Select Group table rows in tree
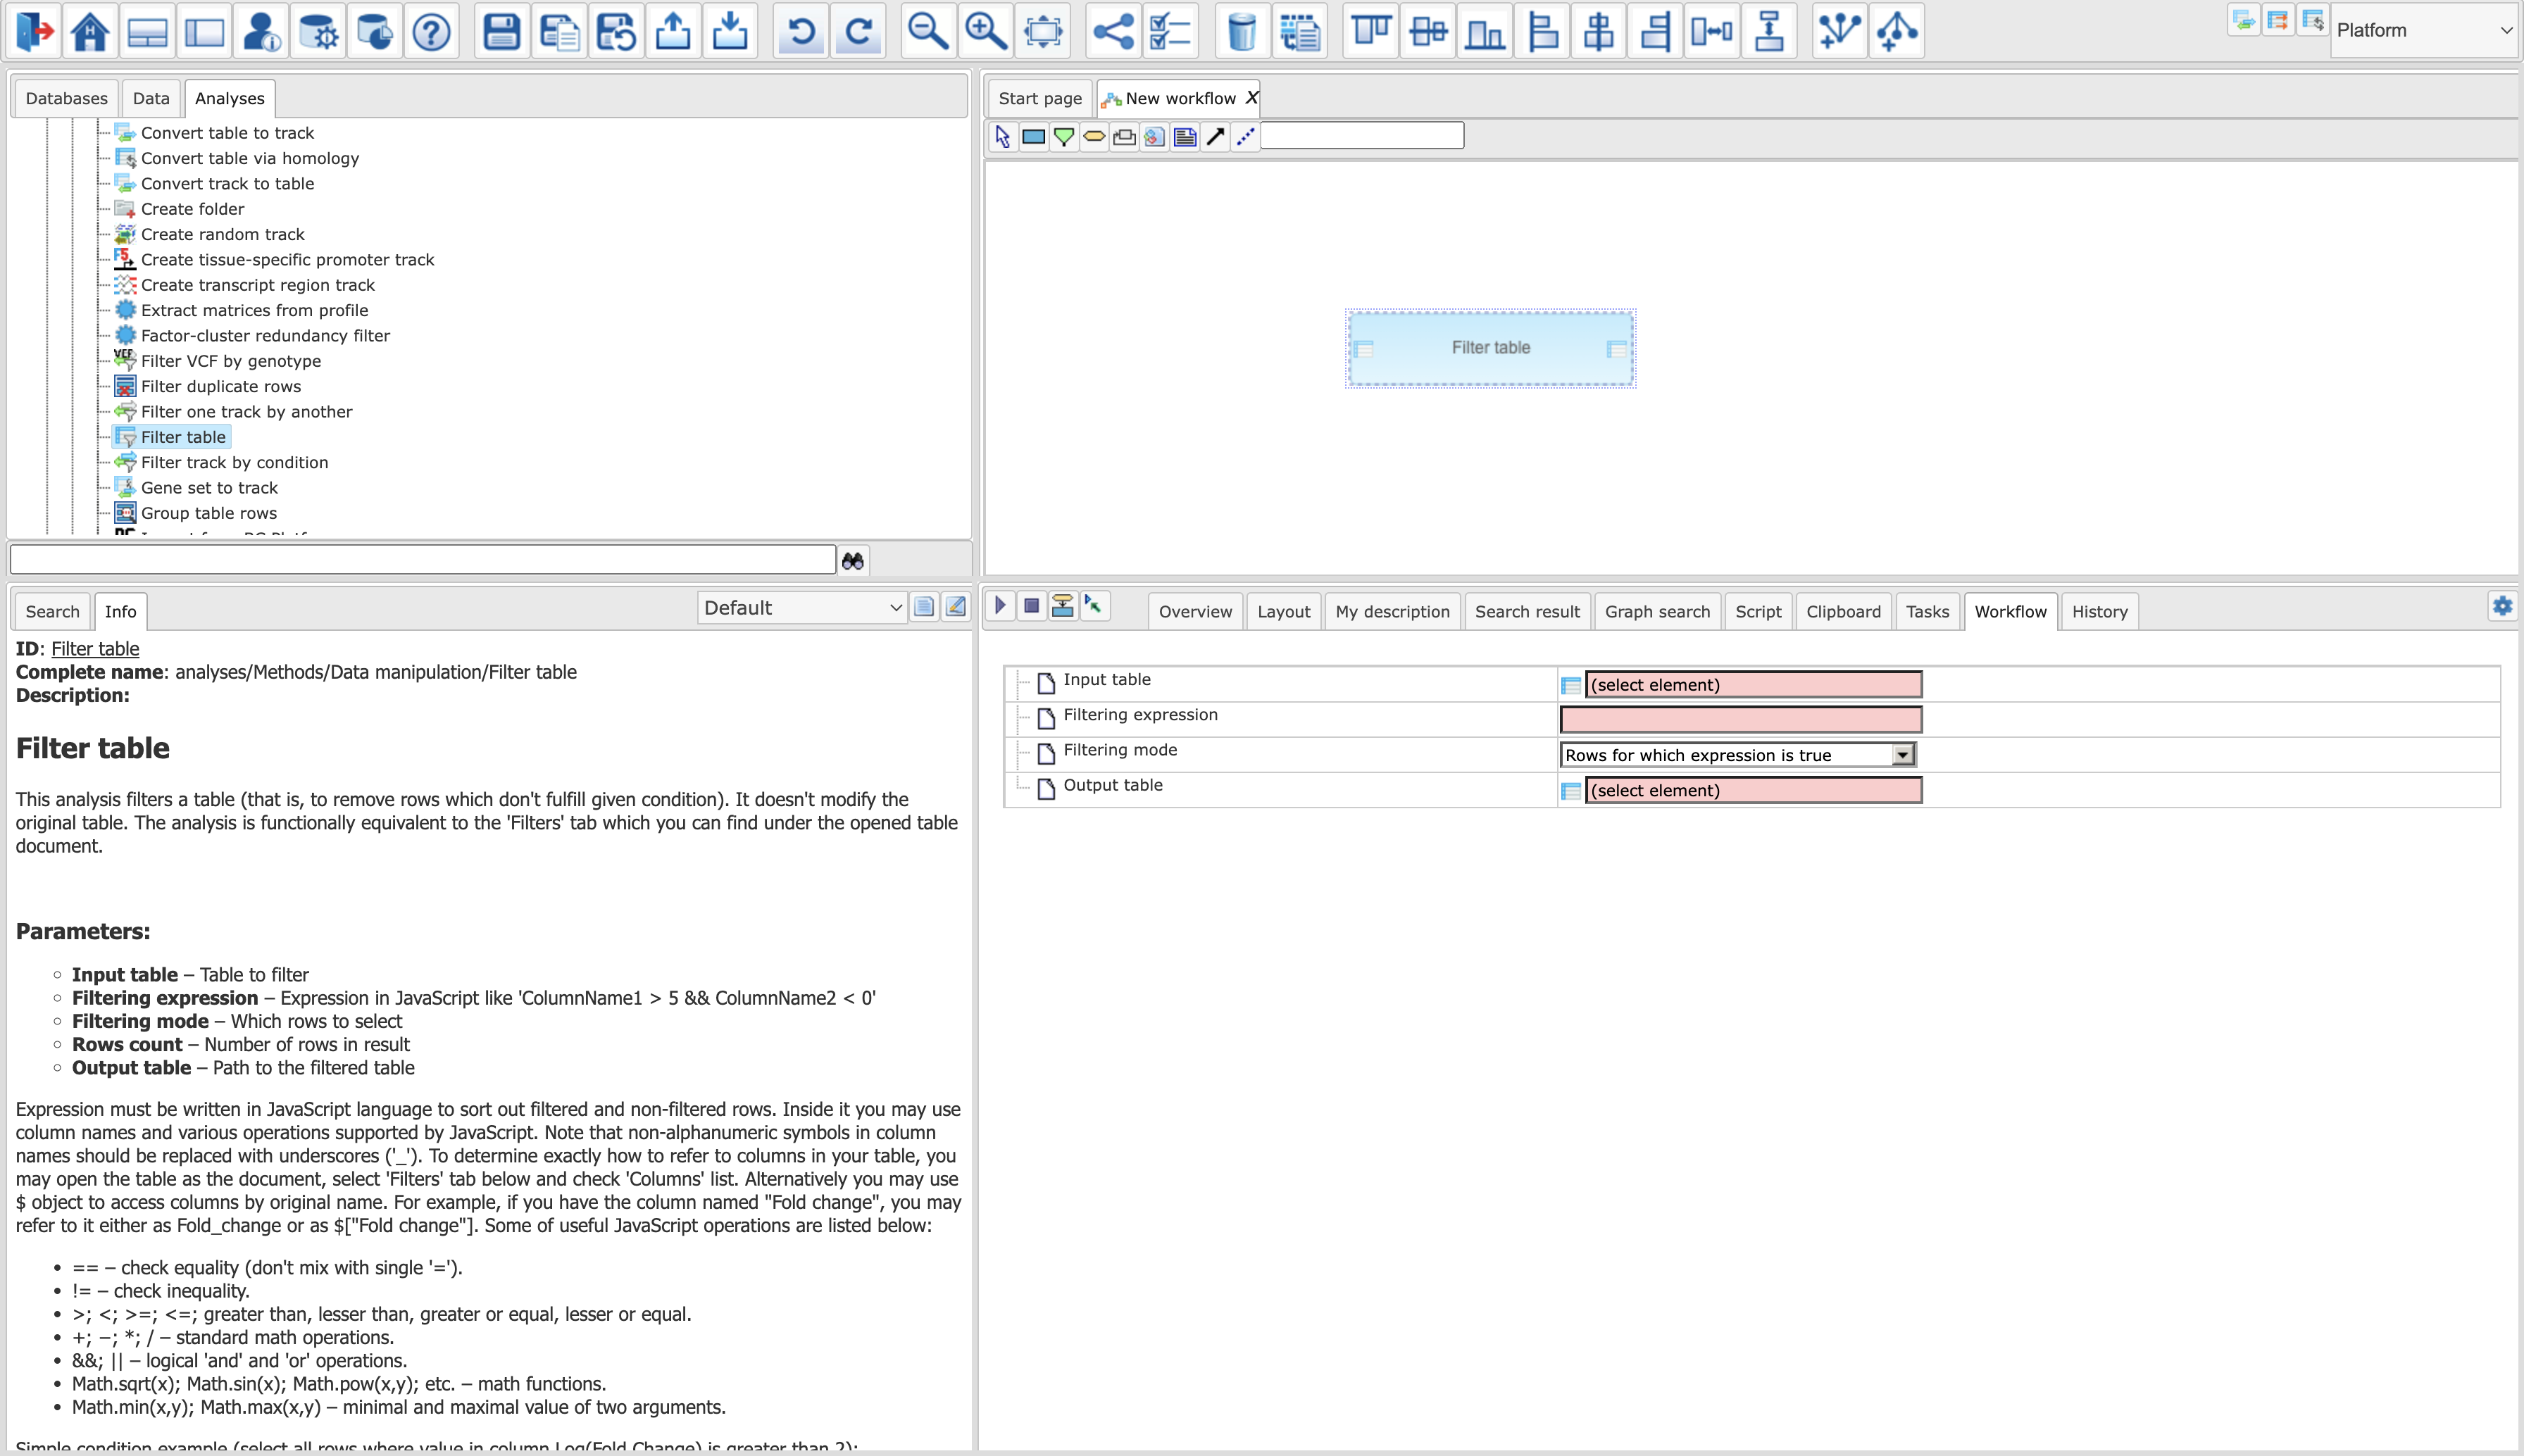 [x=208, y=513]
